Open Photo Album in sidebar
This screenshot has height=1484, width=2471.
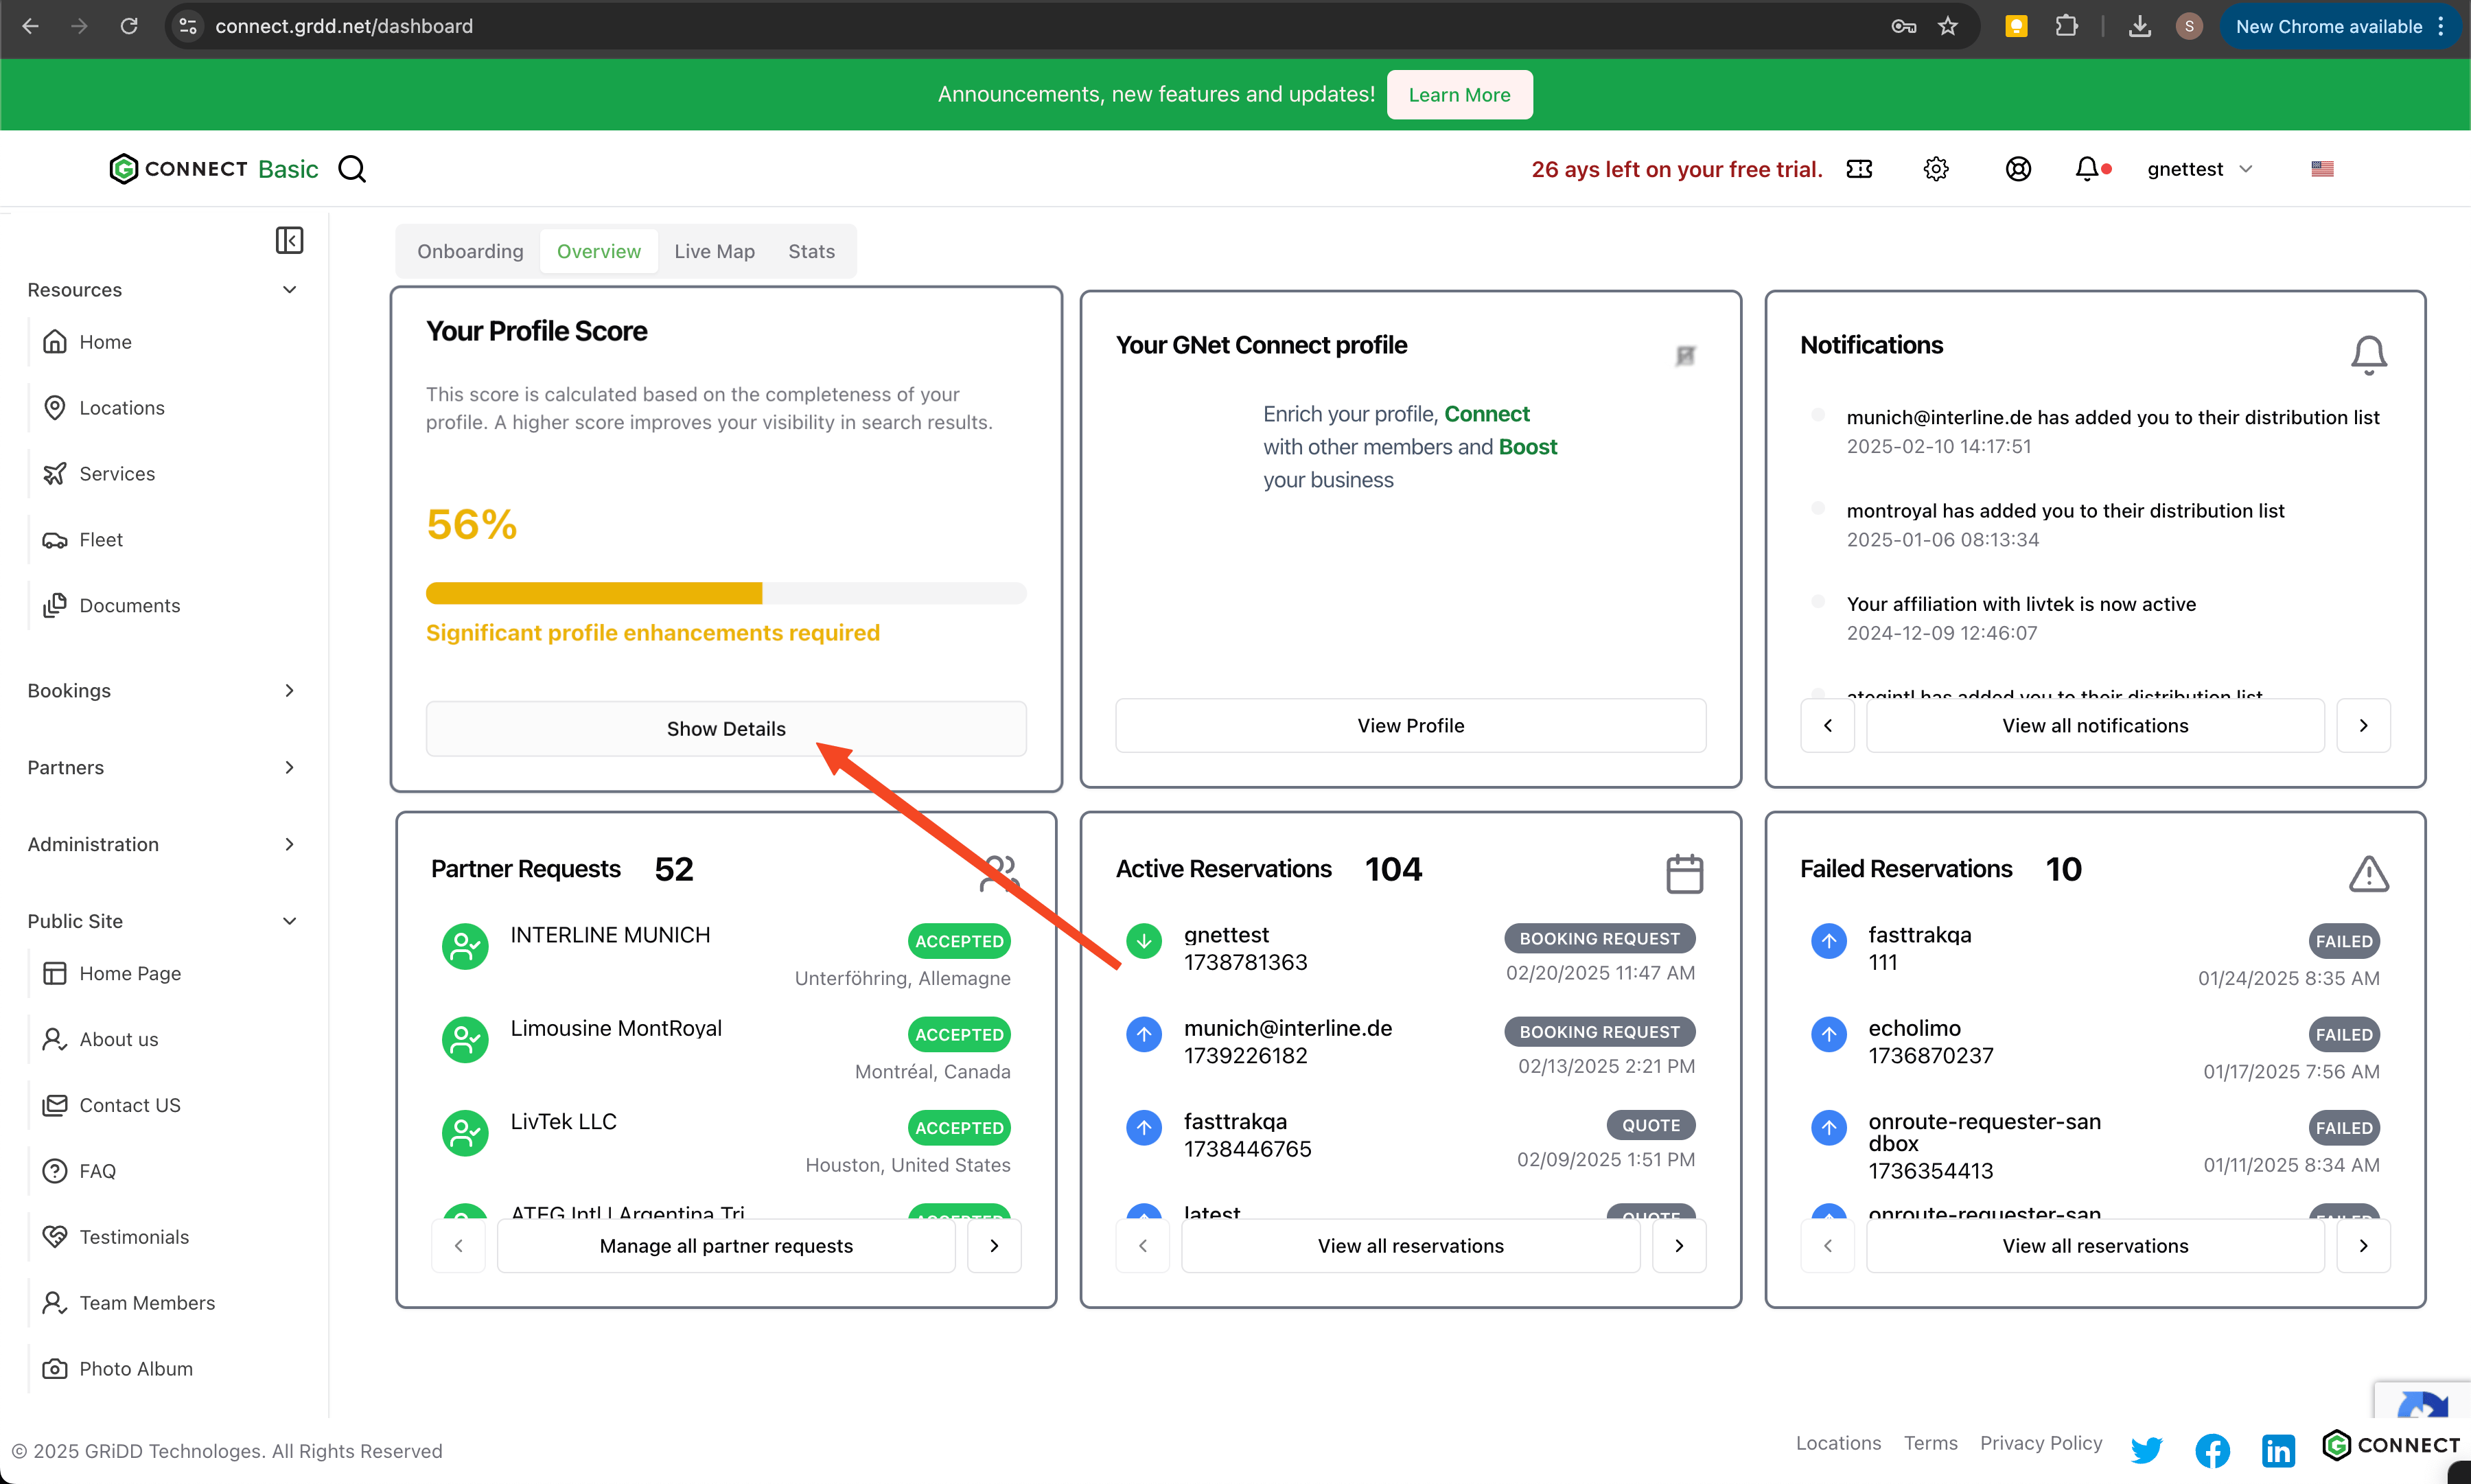[136, 1369]
